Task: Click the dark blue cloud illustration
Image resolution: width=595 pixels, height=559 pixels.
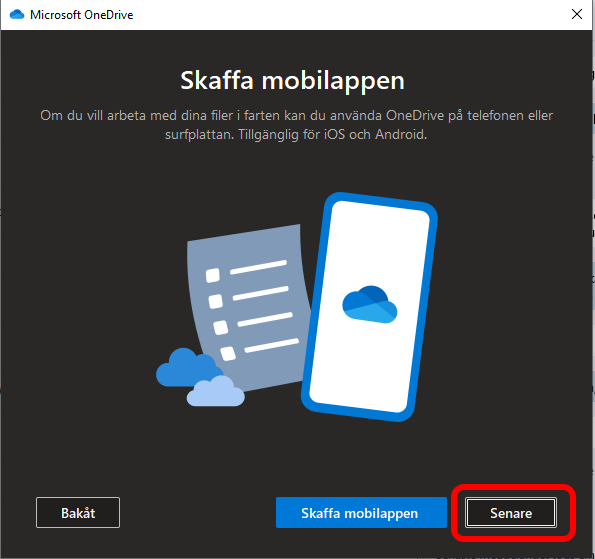Action: click(x=186, y=367)
